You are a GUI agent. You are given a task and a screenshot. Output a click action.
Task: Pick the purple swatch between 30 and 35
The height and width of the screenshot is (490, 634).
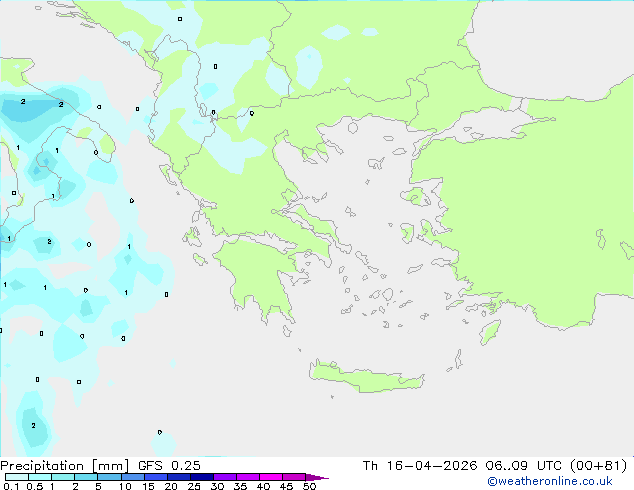(x=225, y=477)
